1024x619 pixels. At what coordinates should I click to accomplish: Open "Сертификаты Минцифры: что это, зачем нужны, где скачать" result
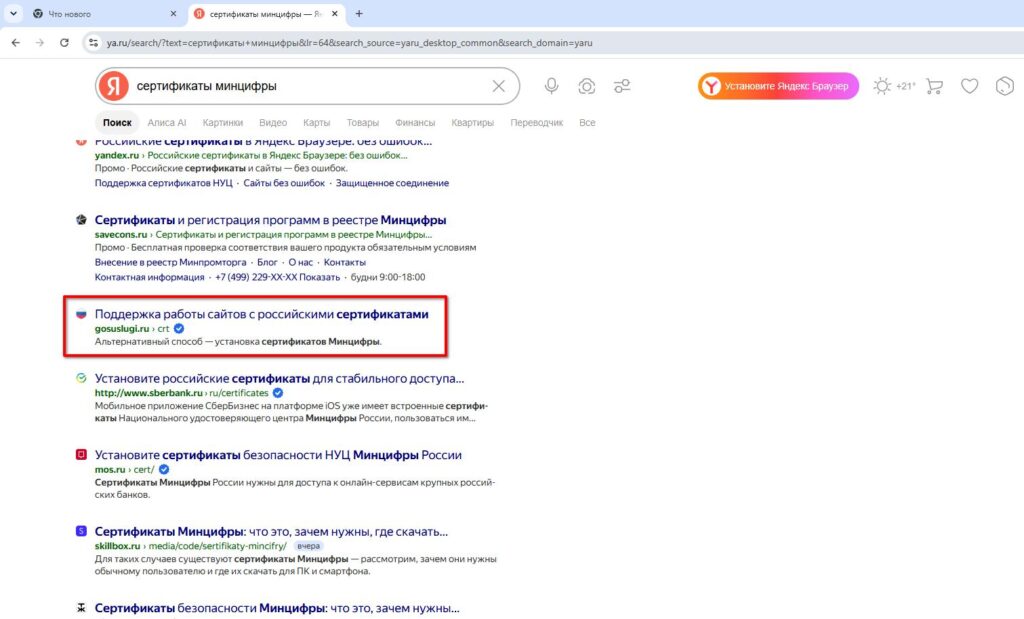point(272,532)
